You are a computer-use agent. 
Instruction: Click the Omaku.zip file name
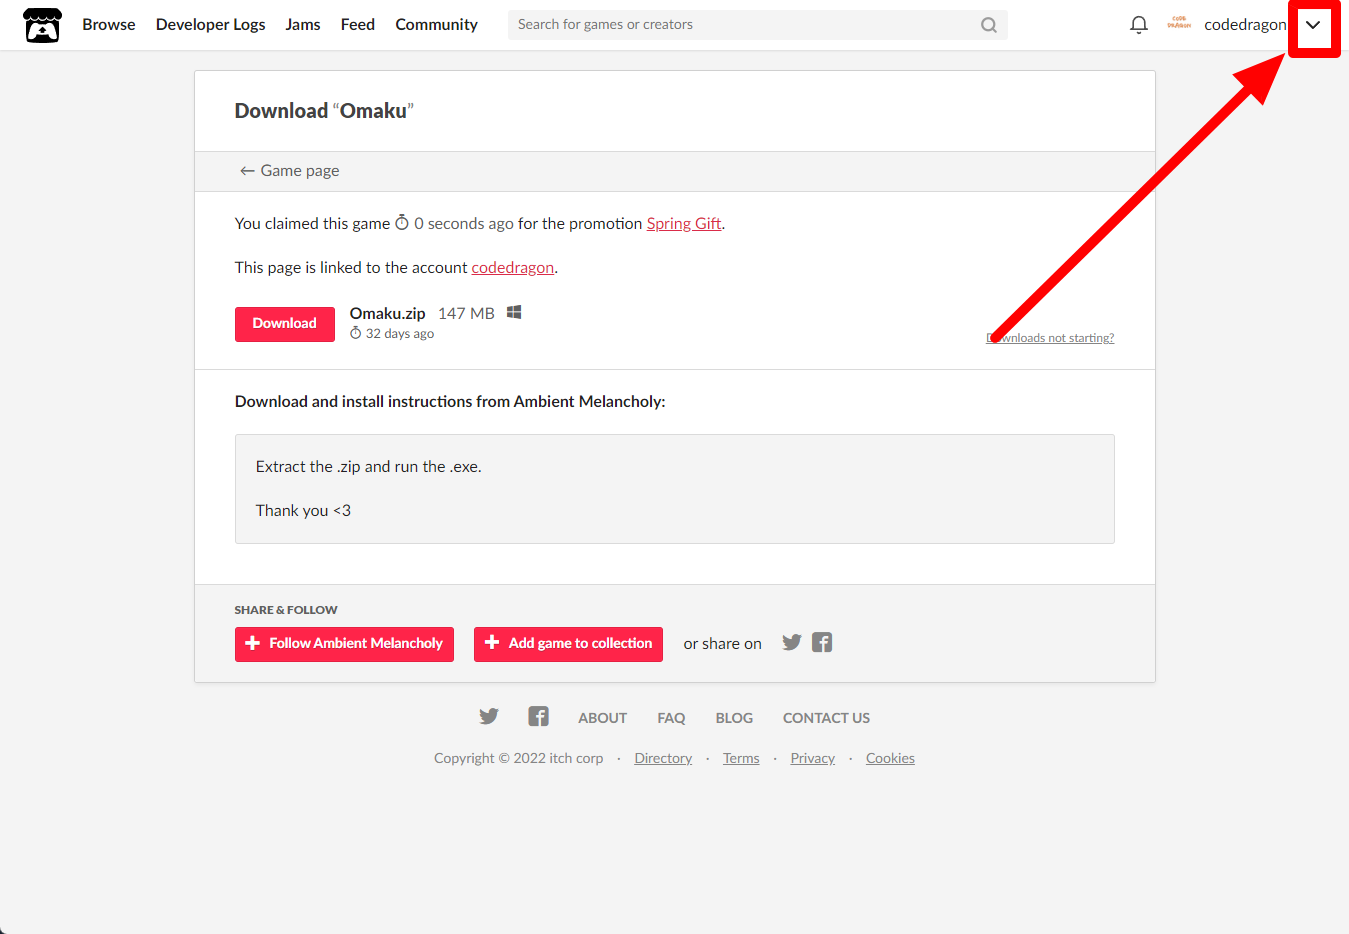point(388,314)
